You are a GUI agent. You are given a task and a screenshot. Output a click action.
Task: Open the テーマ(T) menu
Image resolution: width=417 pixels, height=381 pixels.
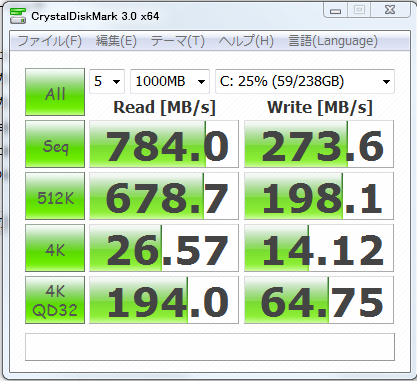pyautogui.click(x=177, y=41)
